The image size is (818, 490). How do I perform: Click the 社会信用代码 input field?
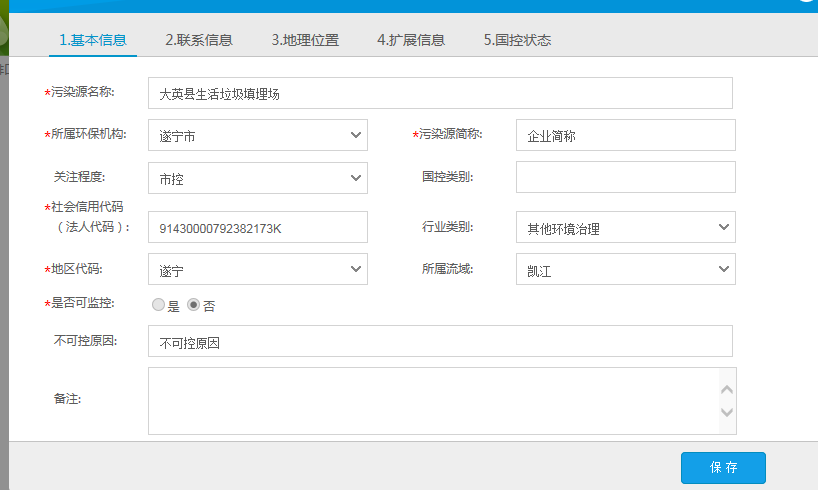[258, 227]
